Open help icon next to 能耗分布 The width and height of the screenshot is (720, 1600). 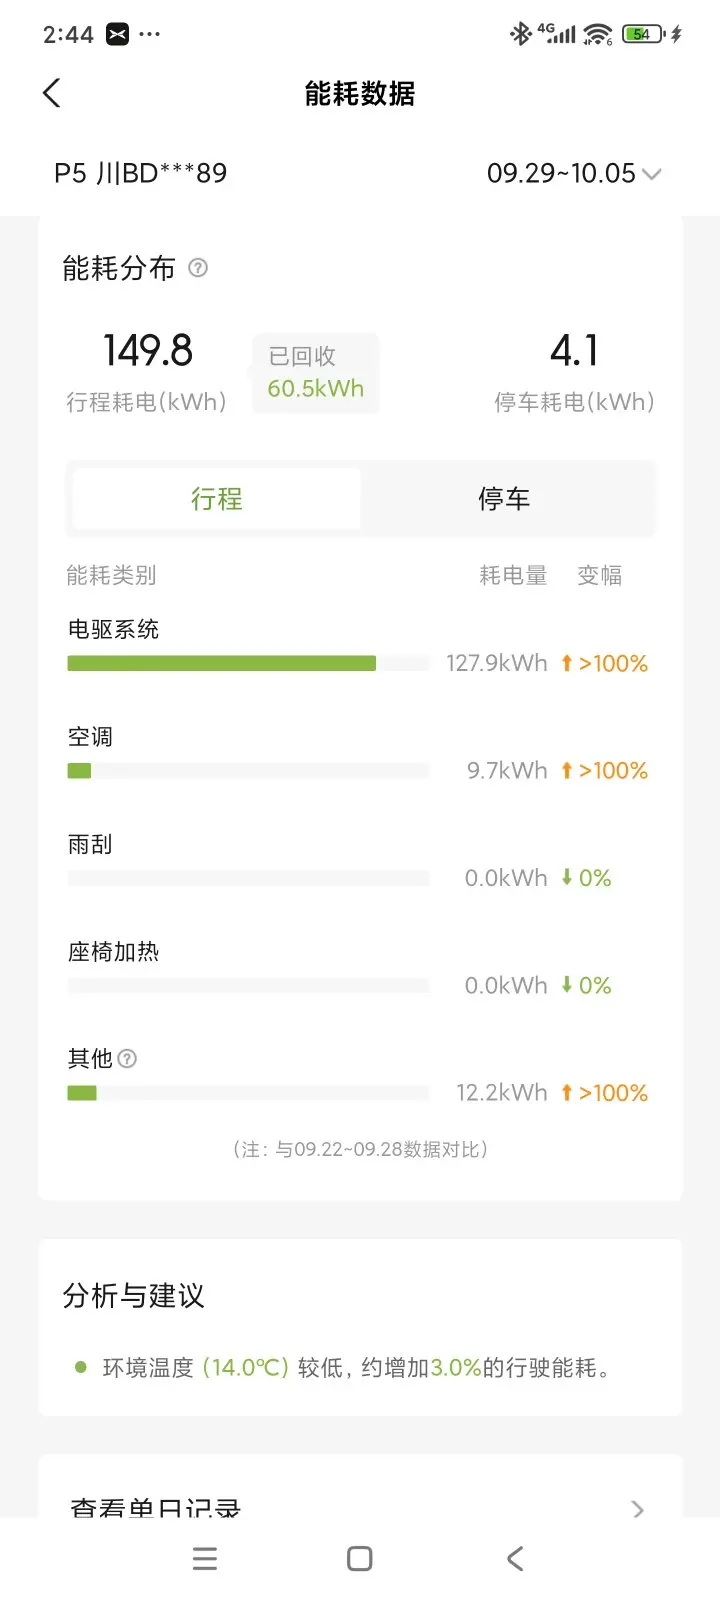tap(198, 268)
